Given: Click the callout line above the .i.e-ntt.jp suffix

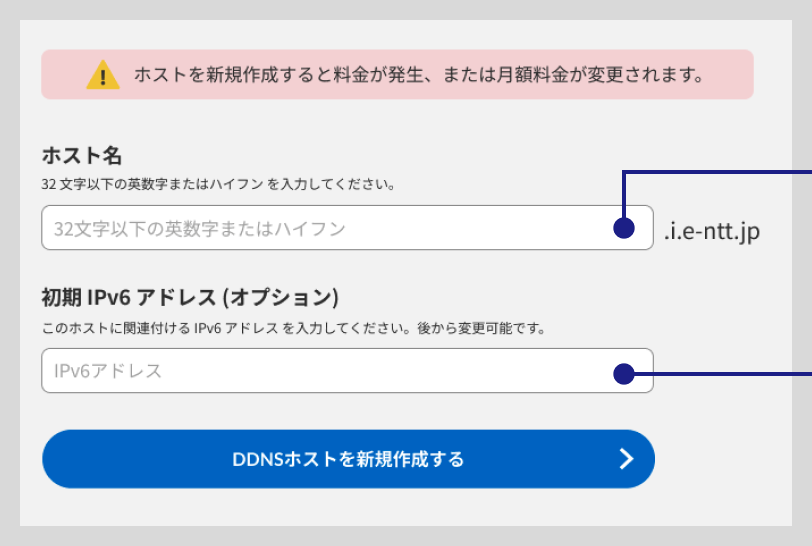Looking at the screenshot, I should point(720,172).
